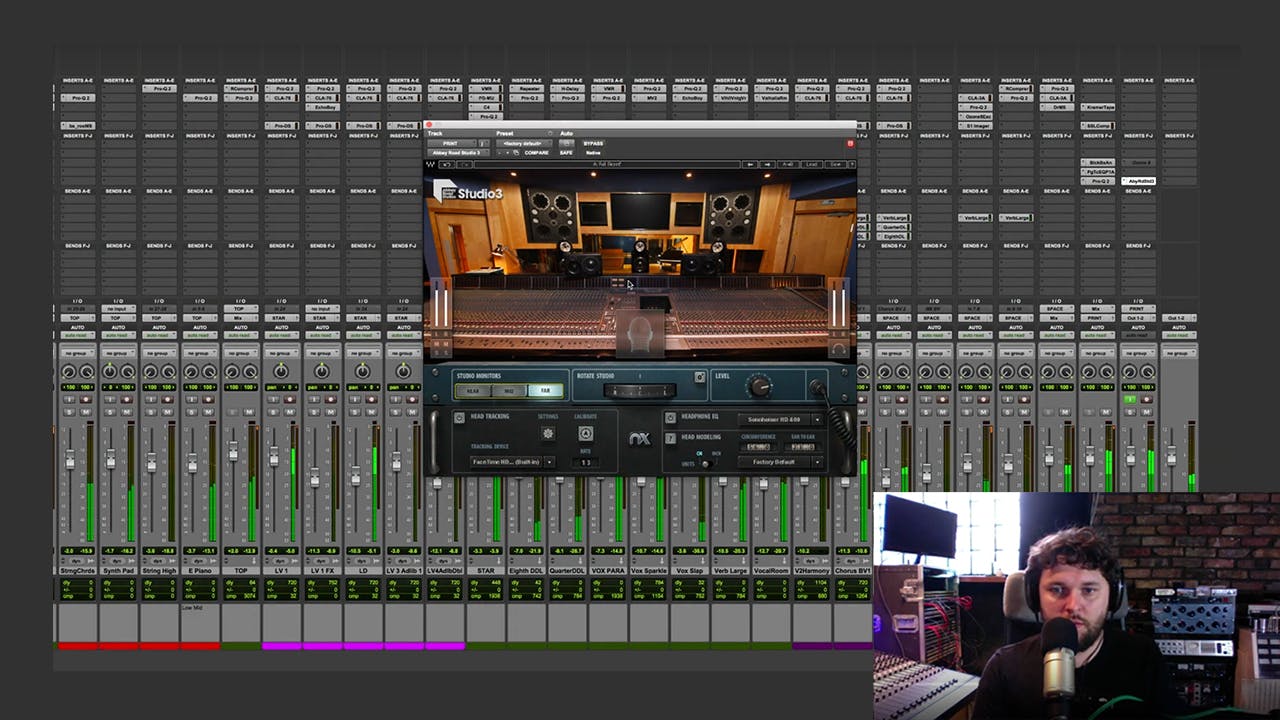Click the Head Modeling icon button
The width and height of the screenshot is (1280, 720).
tap(671, 438)
